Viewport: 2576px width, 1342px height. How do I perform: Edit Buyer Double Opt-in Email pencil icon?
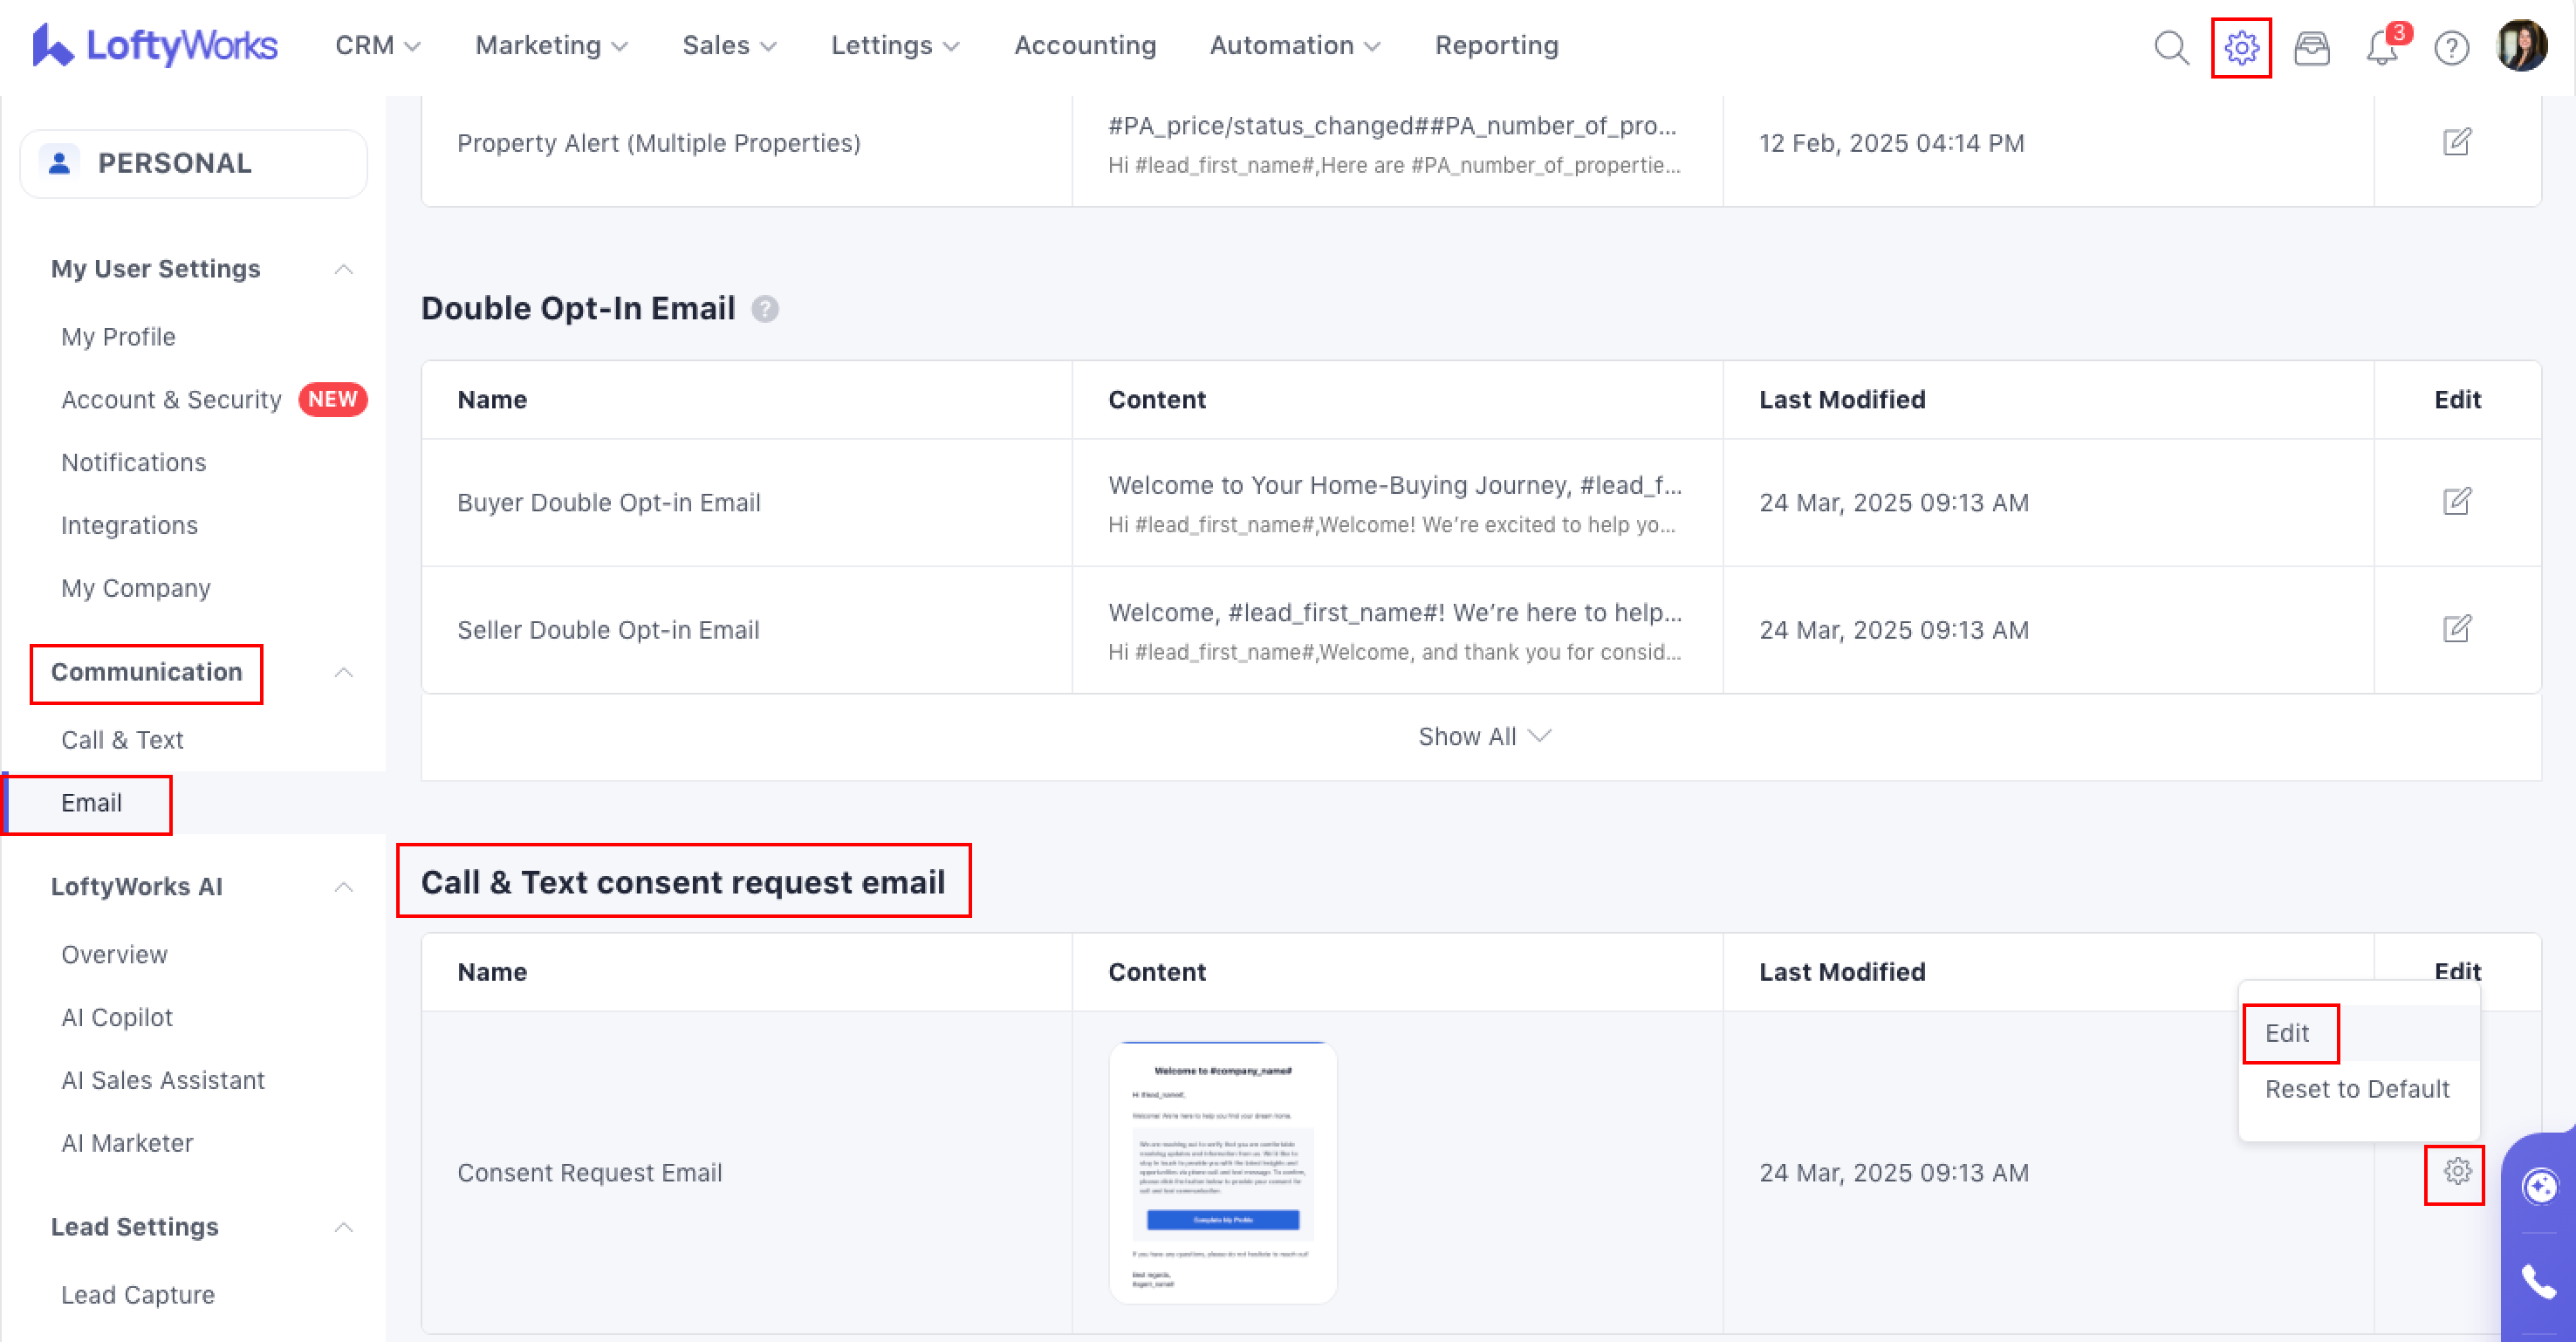tap(2456, 502)
